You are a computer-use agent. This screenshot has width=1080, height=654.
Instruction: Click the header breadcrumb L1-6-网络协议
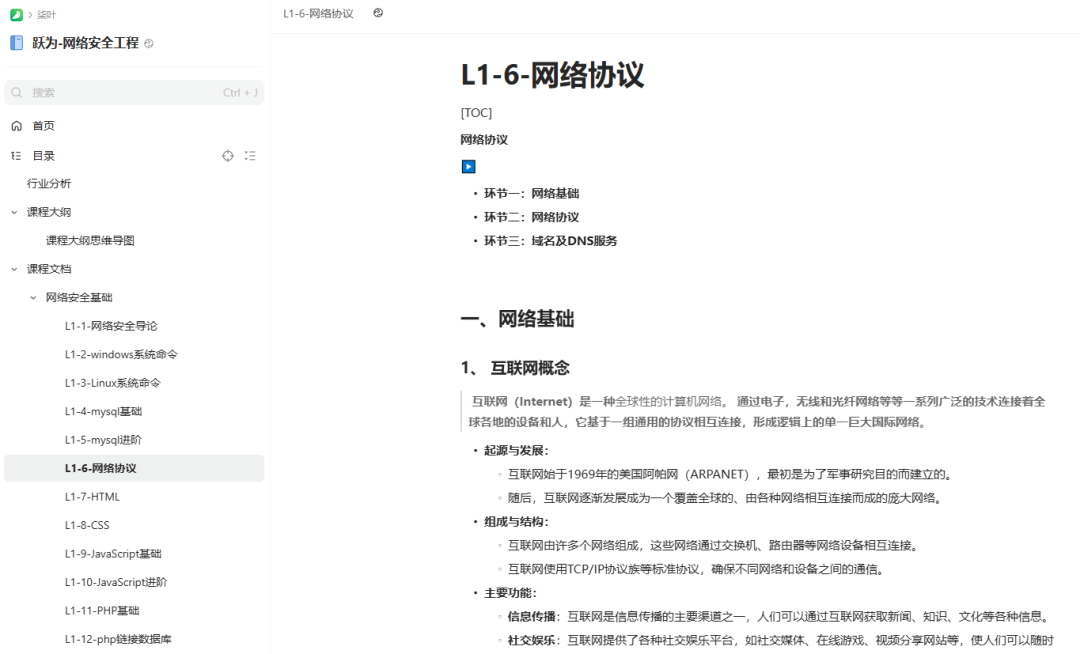coord(318,13)
